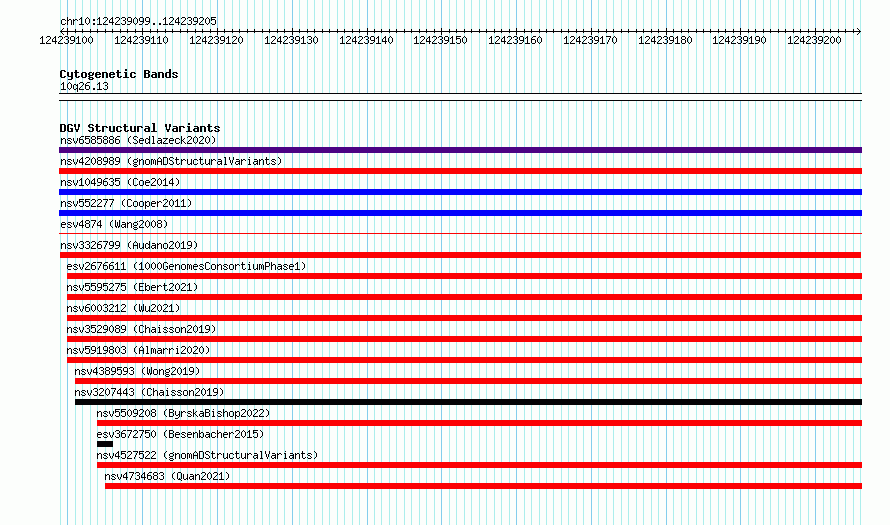Select the red bar under nsv6003212
The height and width of the screenshot is (525, 890).
click(x=464, y=318)
